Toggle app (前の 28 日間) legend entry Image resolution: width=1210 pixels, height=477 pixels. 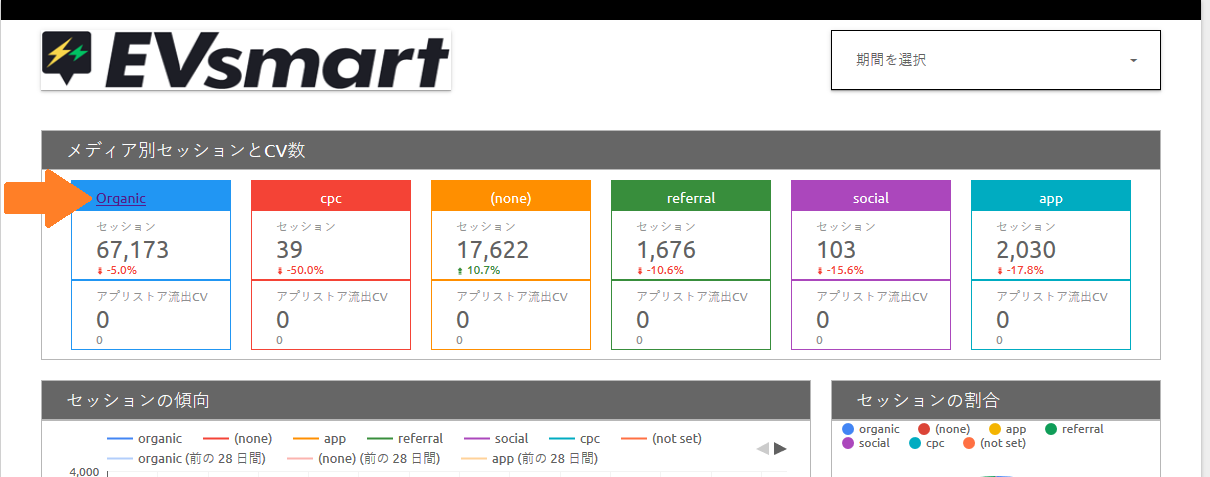(x=529, y=458)
